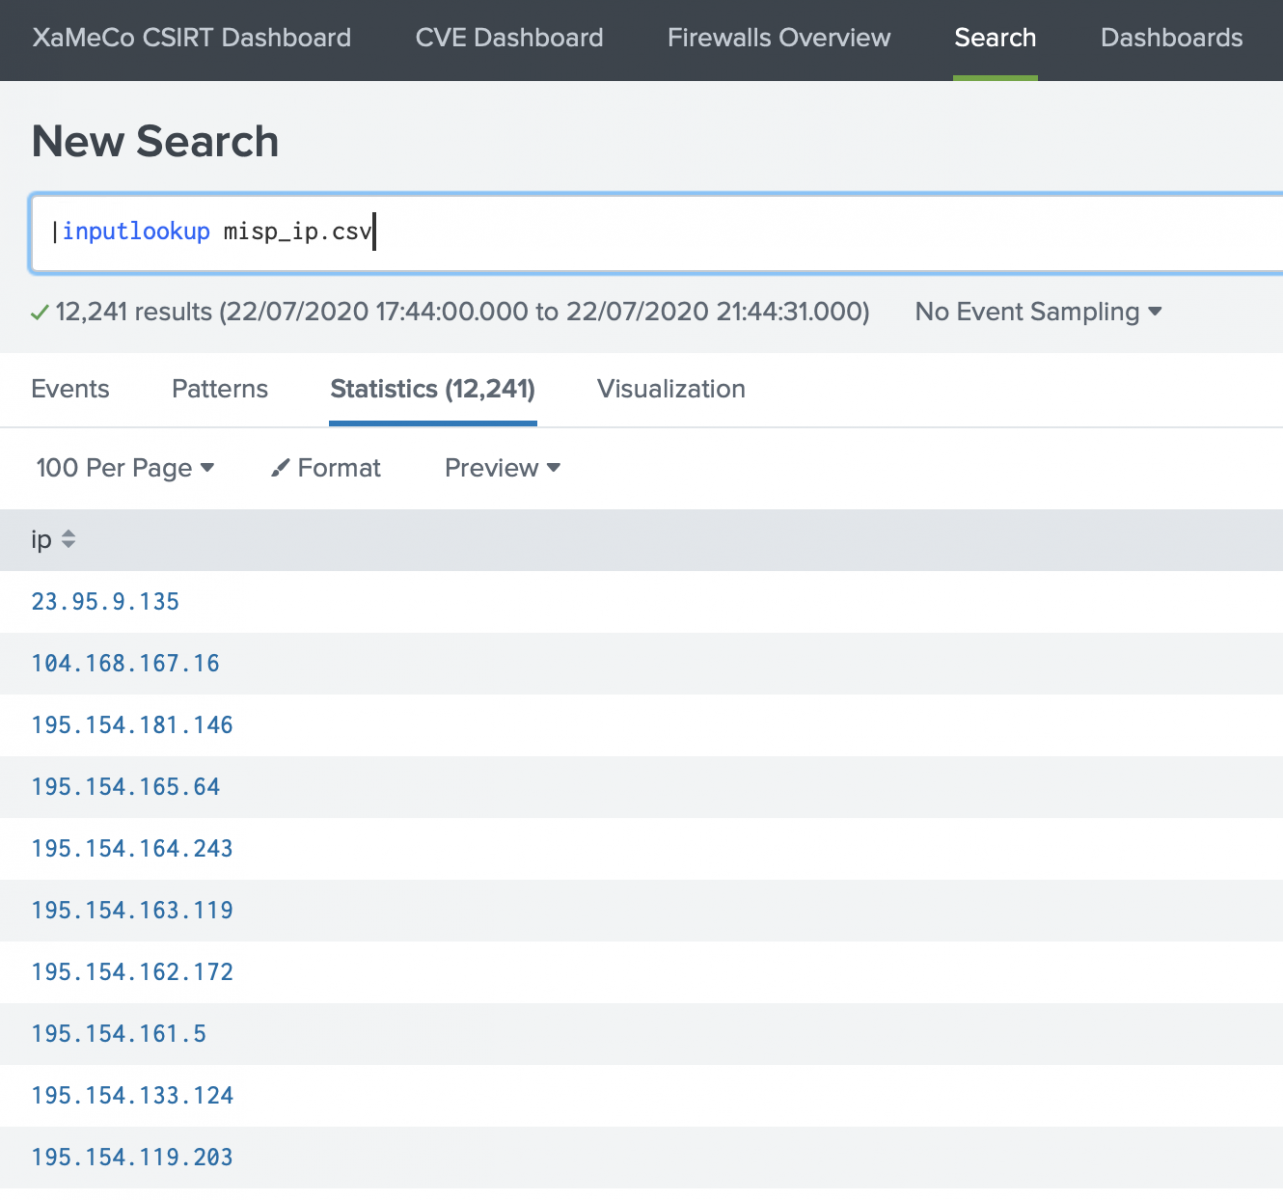This screenshot has width=1283, height=1200.
Task: Open the Visualization tab
Action: 671,389
